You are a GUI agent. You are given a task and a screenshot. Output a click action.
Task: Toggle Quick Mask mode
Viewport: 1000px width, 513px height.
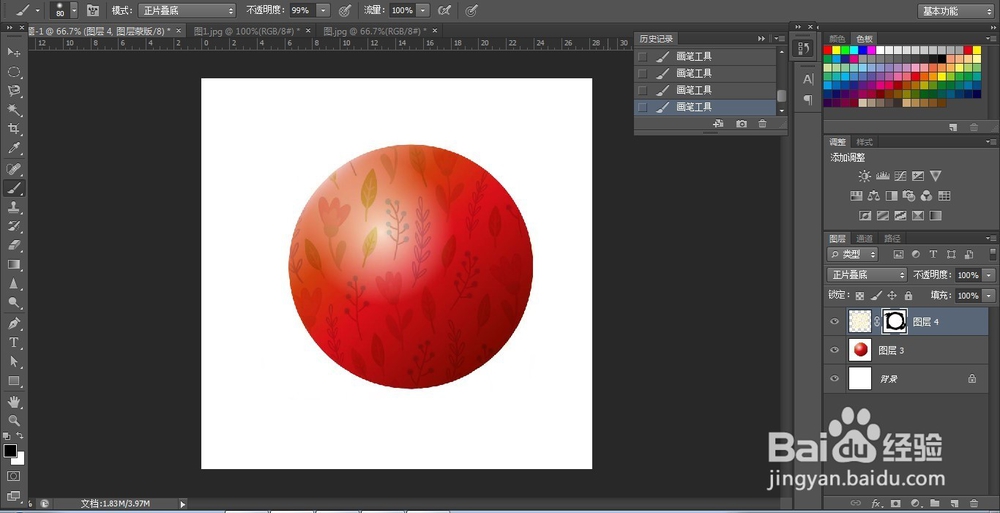[x=13, y=476]
